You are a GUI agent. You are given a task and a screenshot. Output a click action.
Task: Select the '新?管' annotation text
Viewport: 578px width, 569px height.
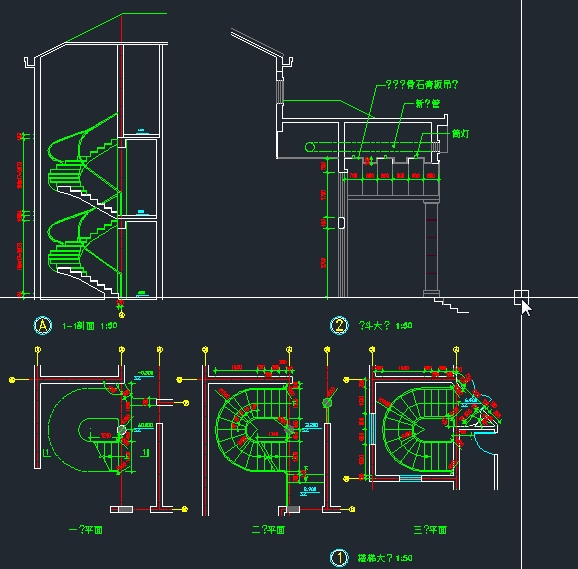pos(428,104)
